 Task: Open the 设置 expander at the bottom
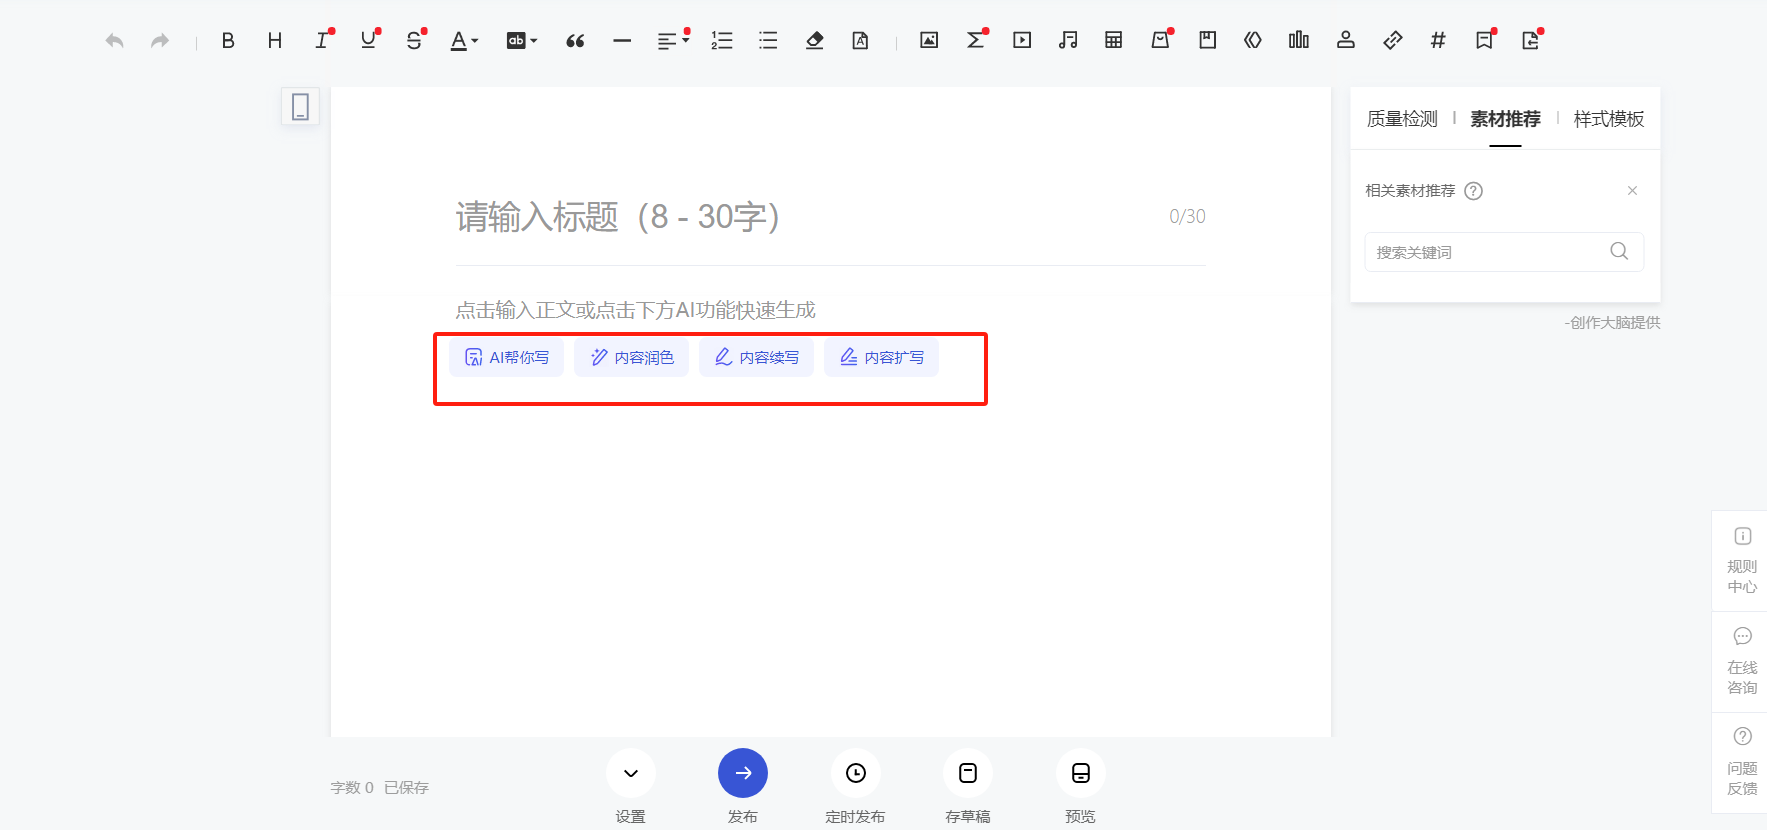[x=630, y=773]
